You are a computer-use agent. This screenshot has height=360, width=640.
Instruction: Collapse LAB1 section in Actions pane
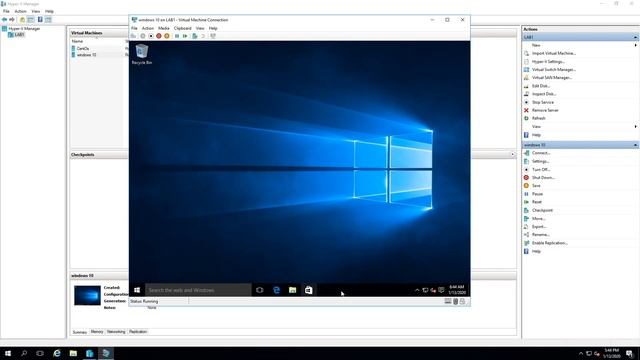click(635, 37)
